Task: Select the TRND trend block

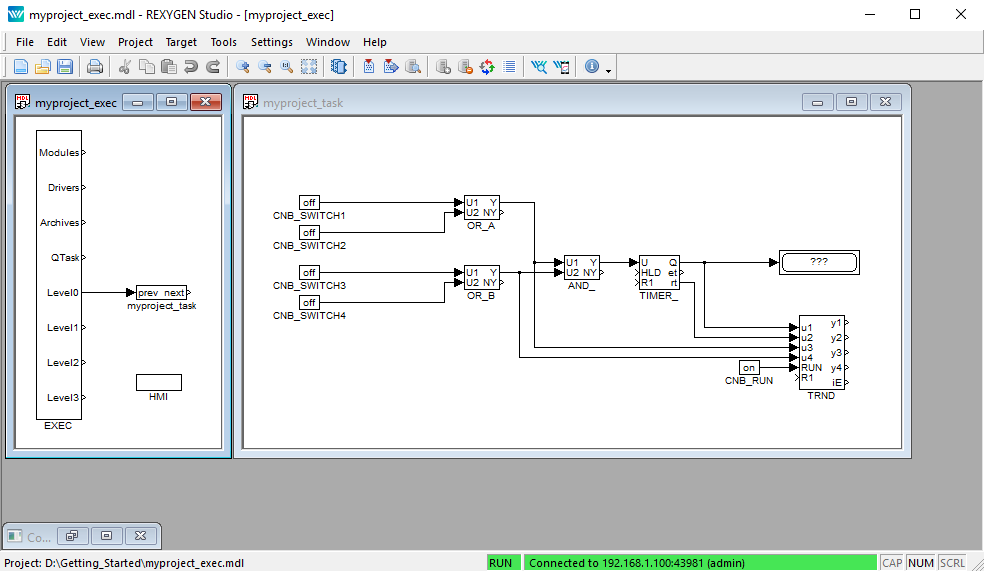Action: (x=821, y=353)
